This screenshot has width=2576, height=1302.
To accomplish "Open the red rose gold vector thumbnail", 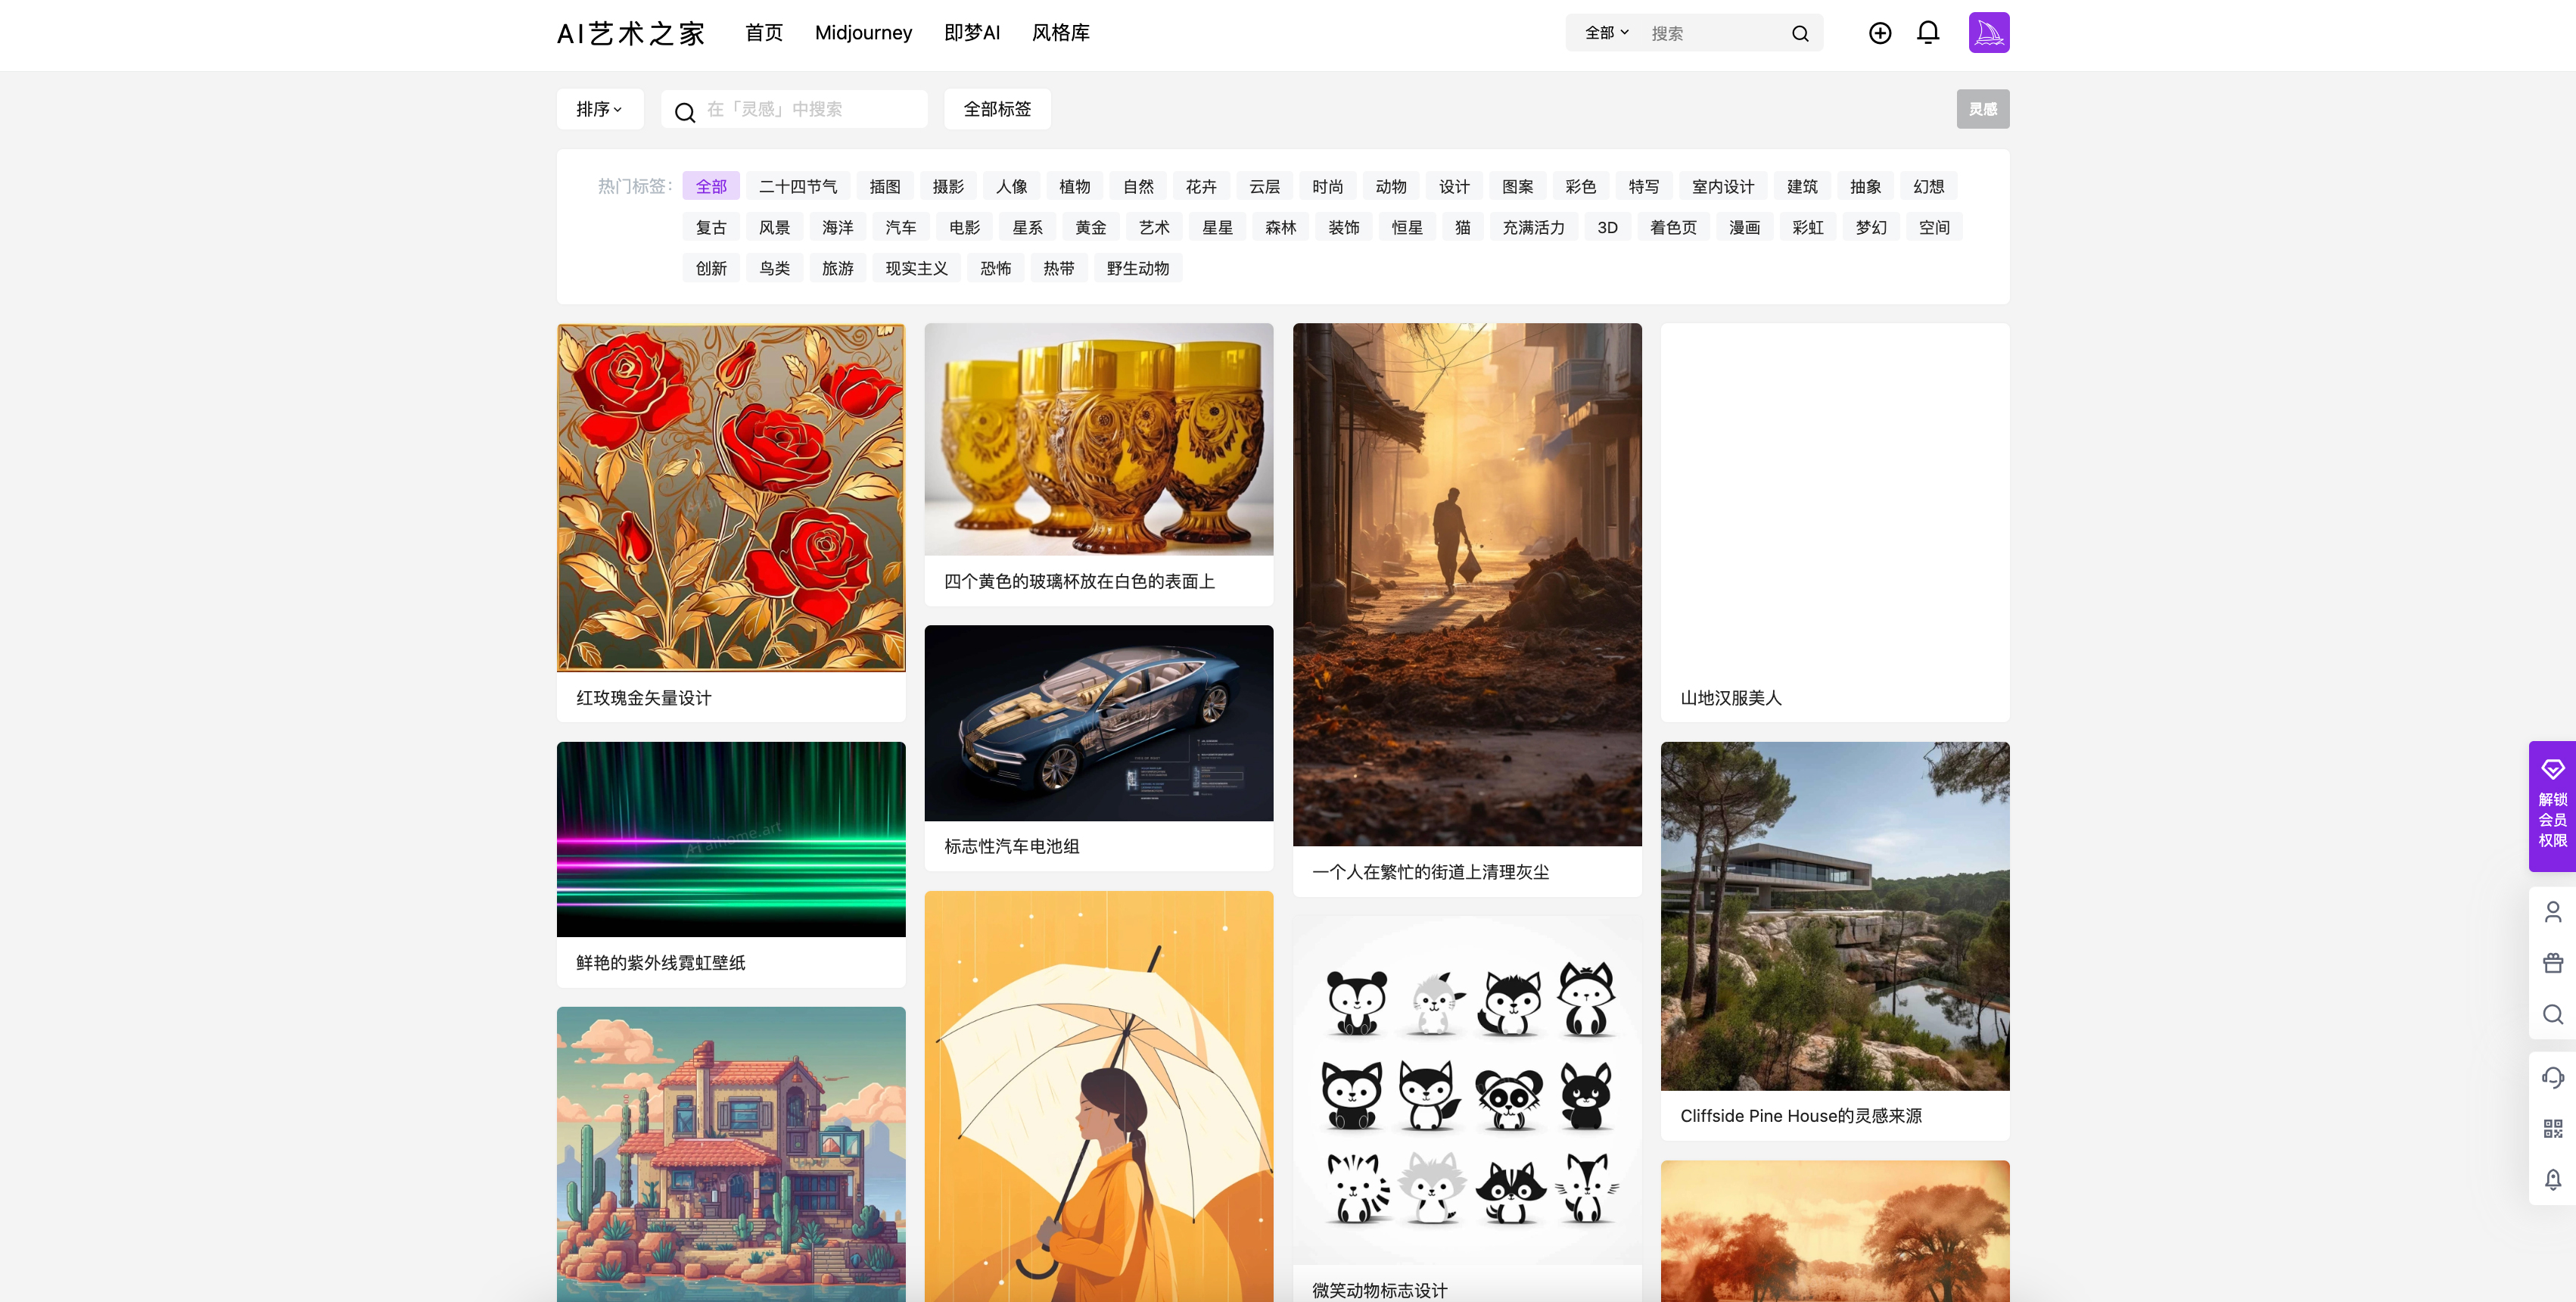I will tap(730, 497).
